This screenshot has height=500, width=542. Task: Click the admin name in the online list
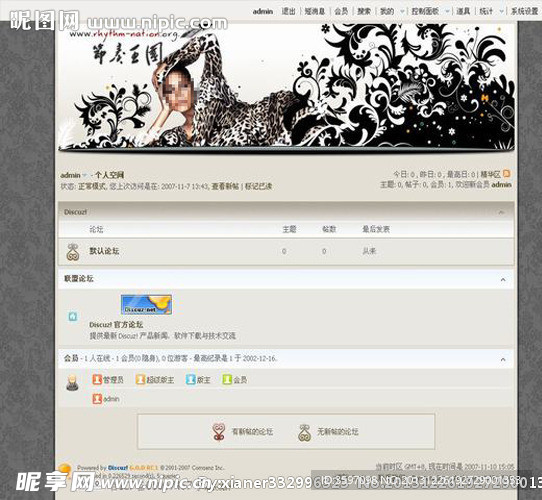111,399
